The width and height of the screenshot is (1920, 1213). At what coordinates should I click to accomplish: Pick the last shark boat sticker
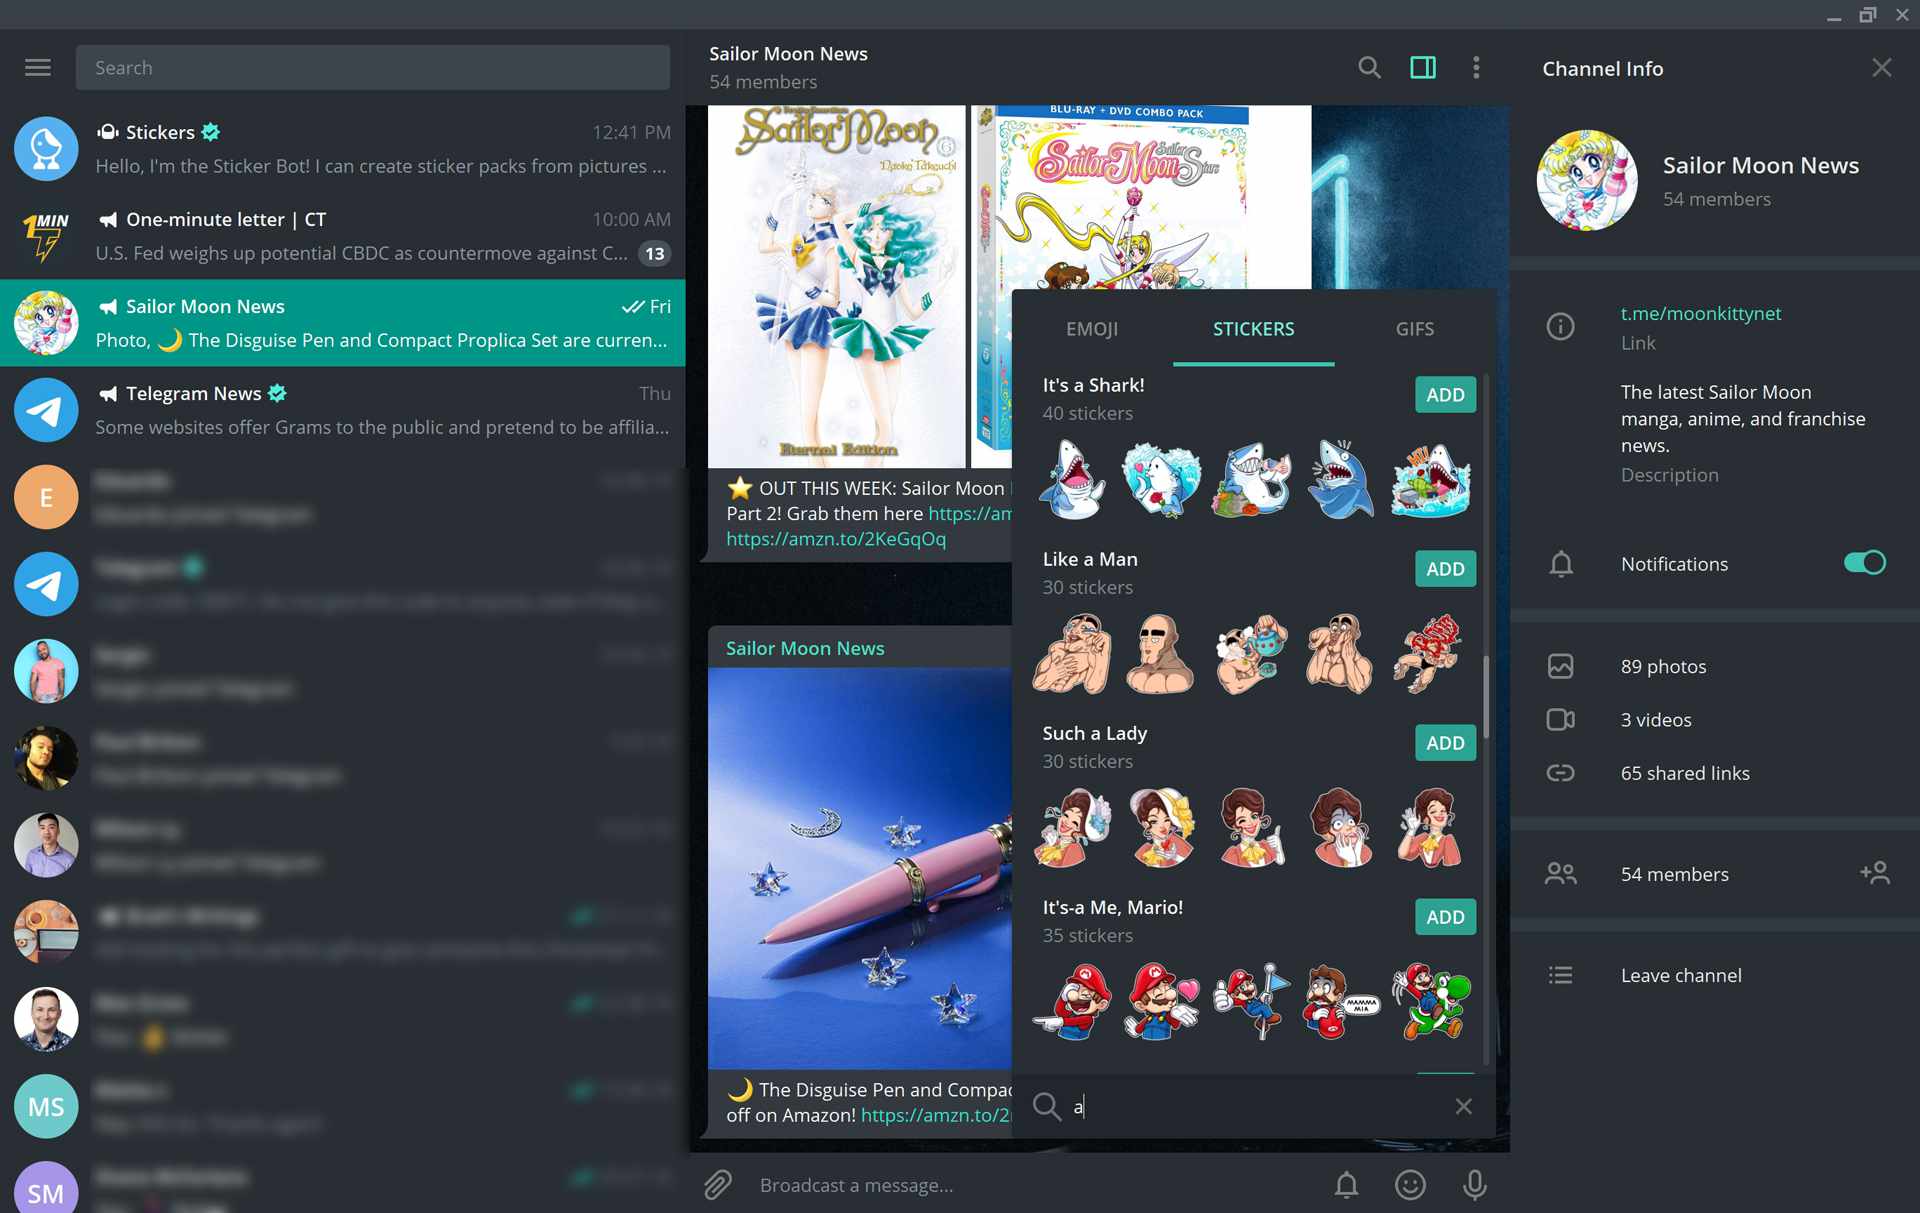[x=1431, y=480]
